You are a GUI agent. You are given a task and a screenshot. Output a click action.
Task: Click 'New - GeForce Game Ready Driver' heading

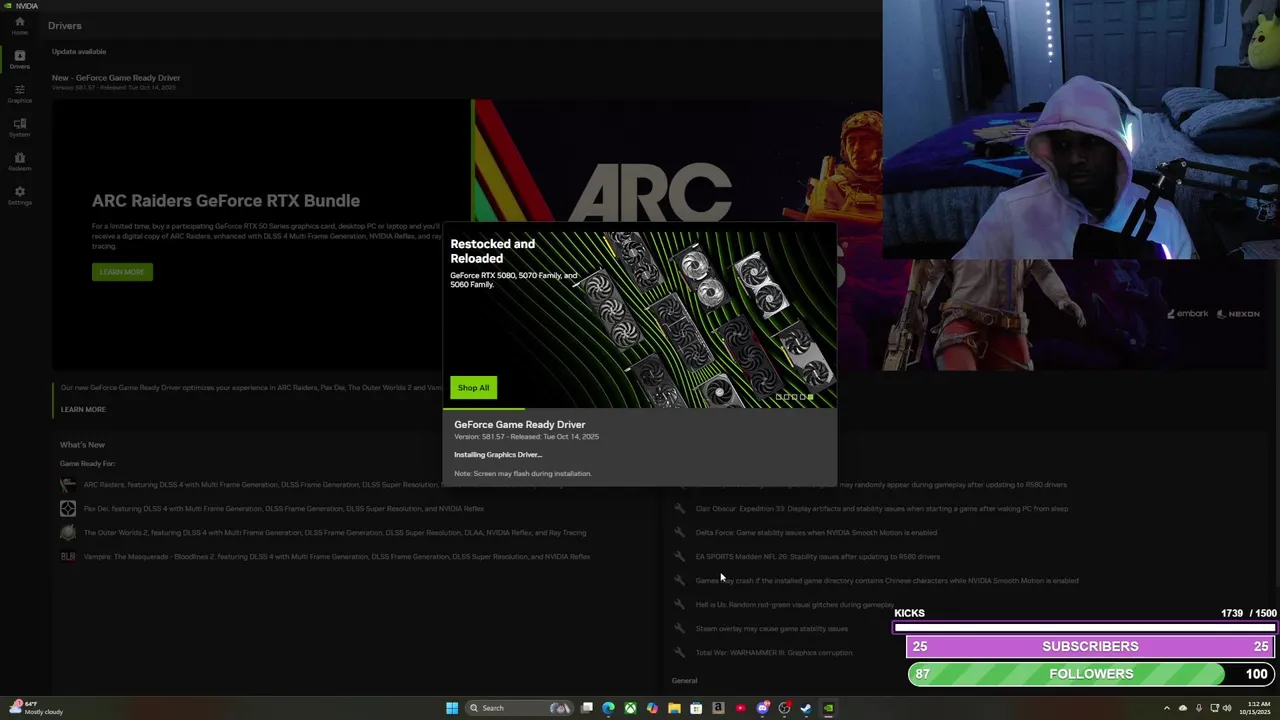point(116,78)
